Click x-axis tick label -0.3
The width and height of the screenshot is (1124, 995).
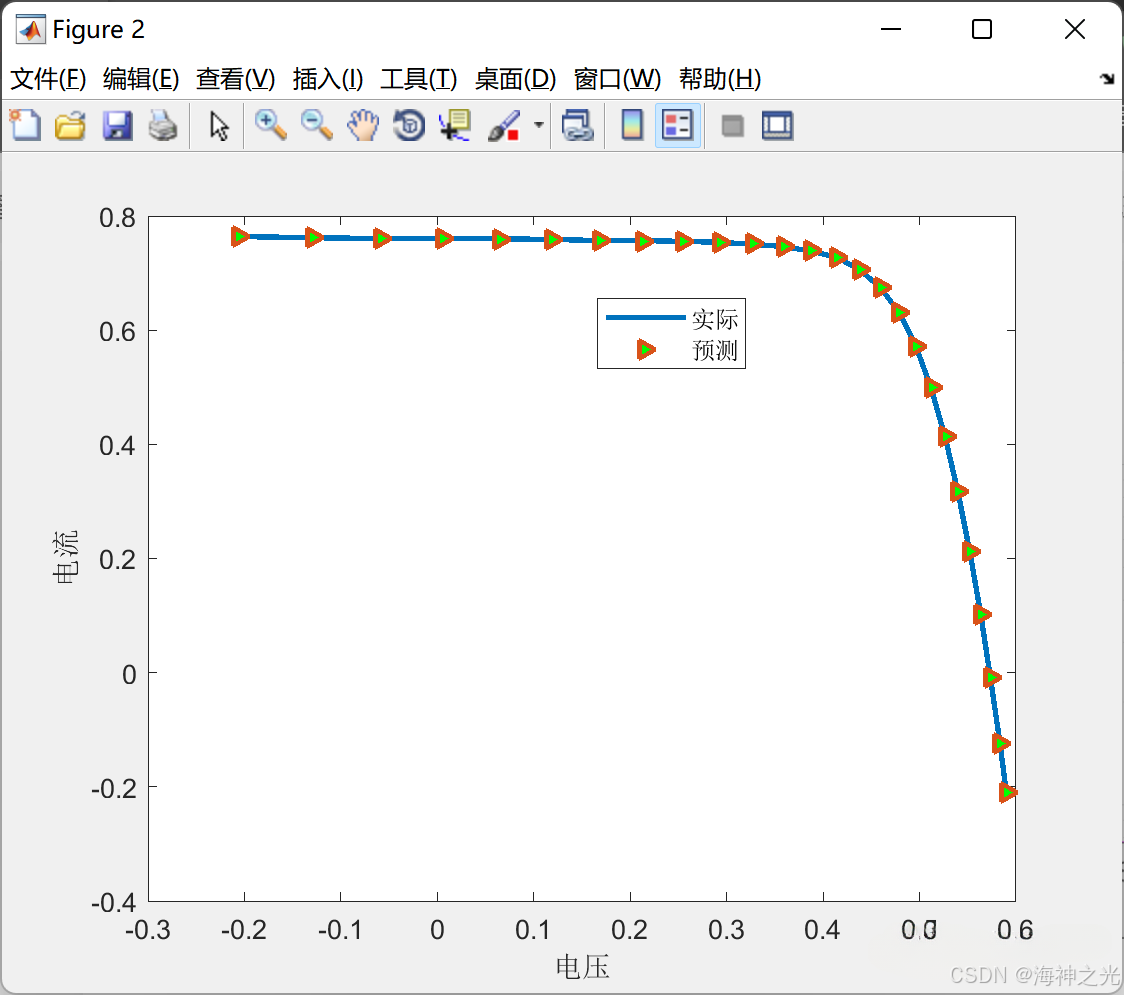tap(148, 930)
